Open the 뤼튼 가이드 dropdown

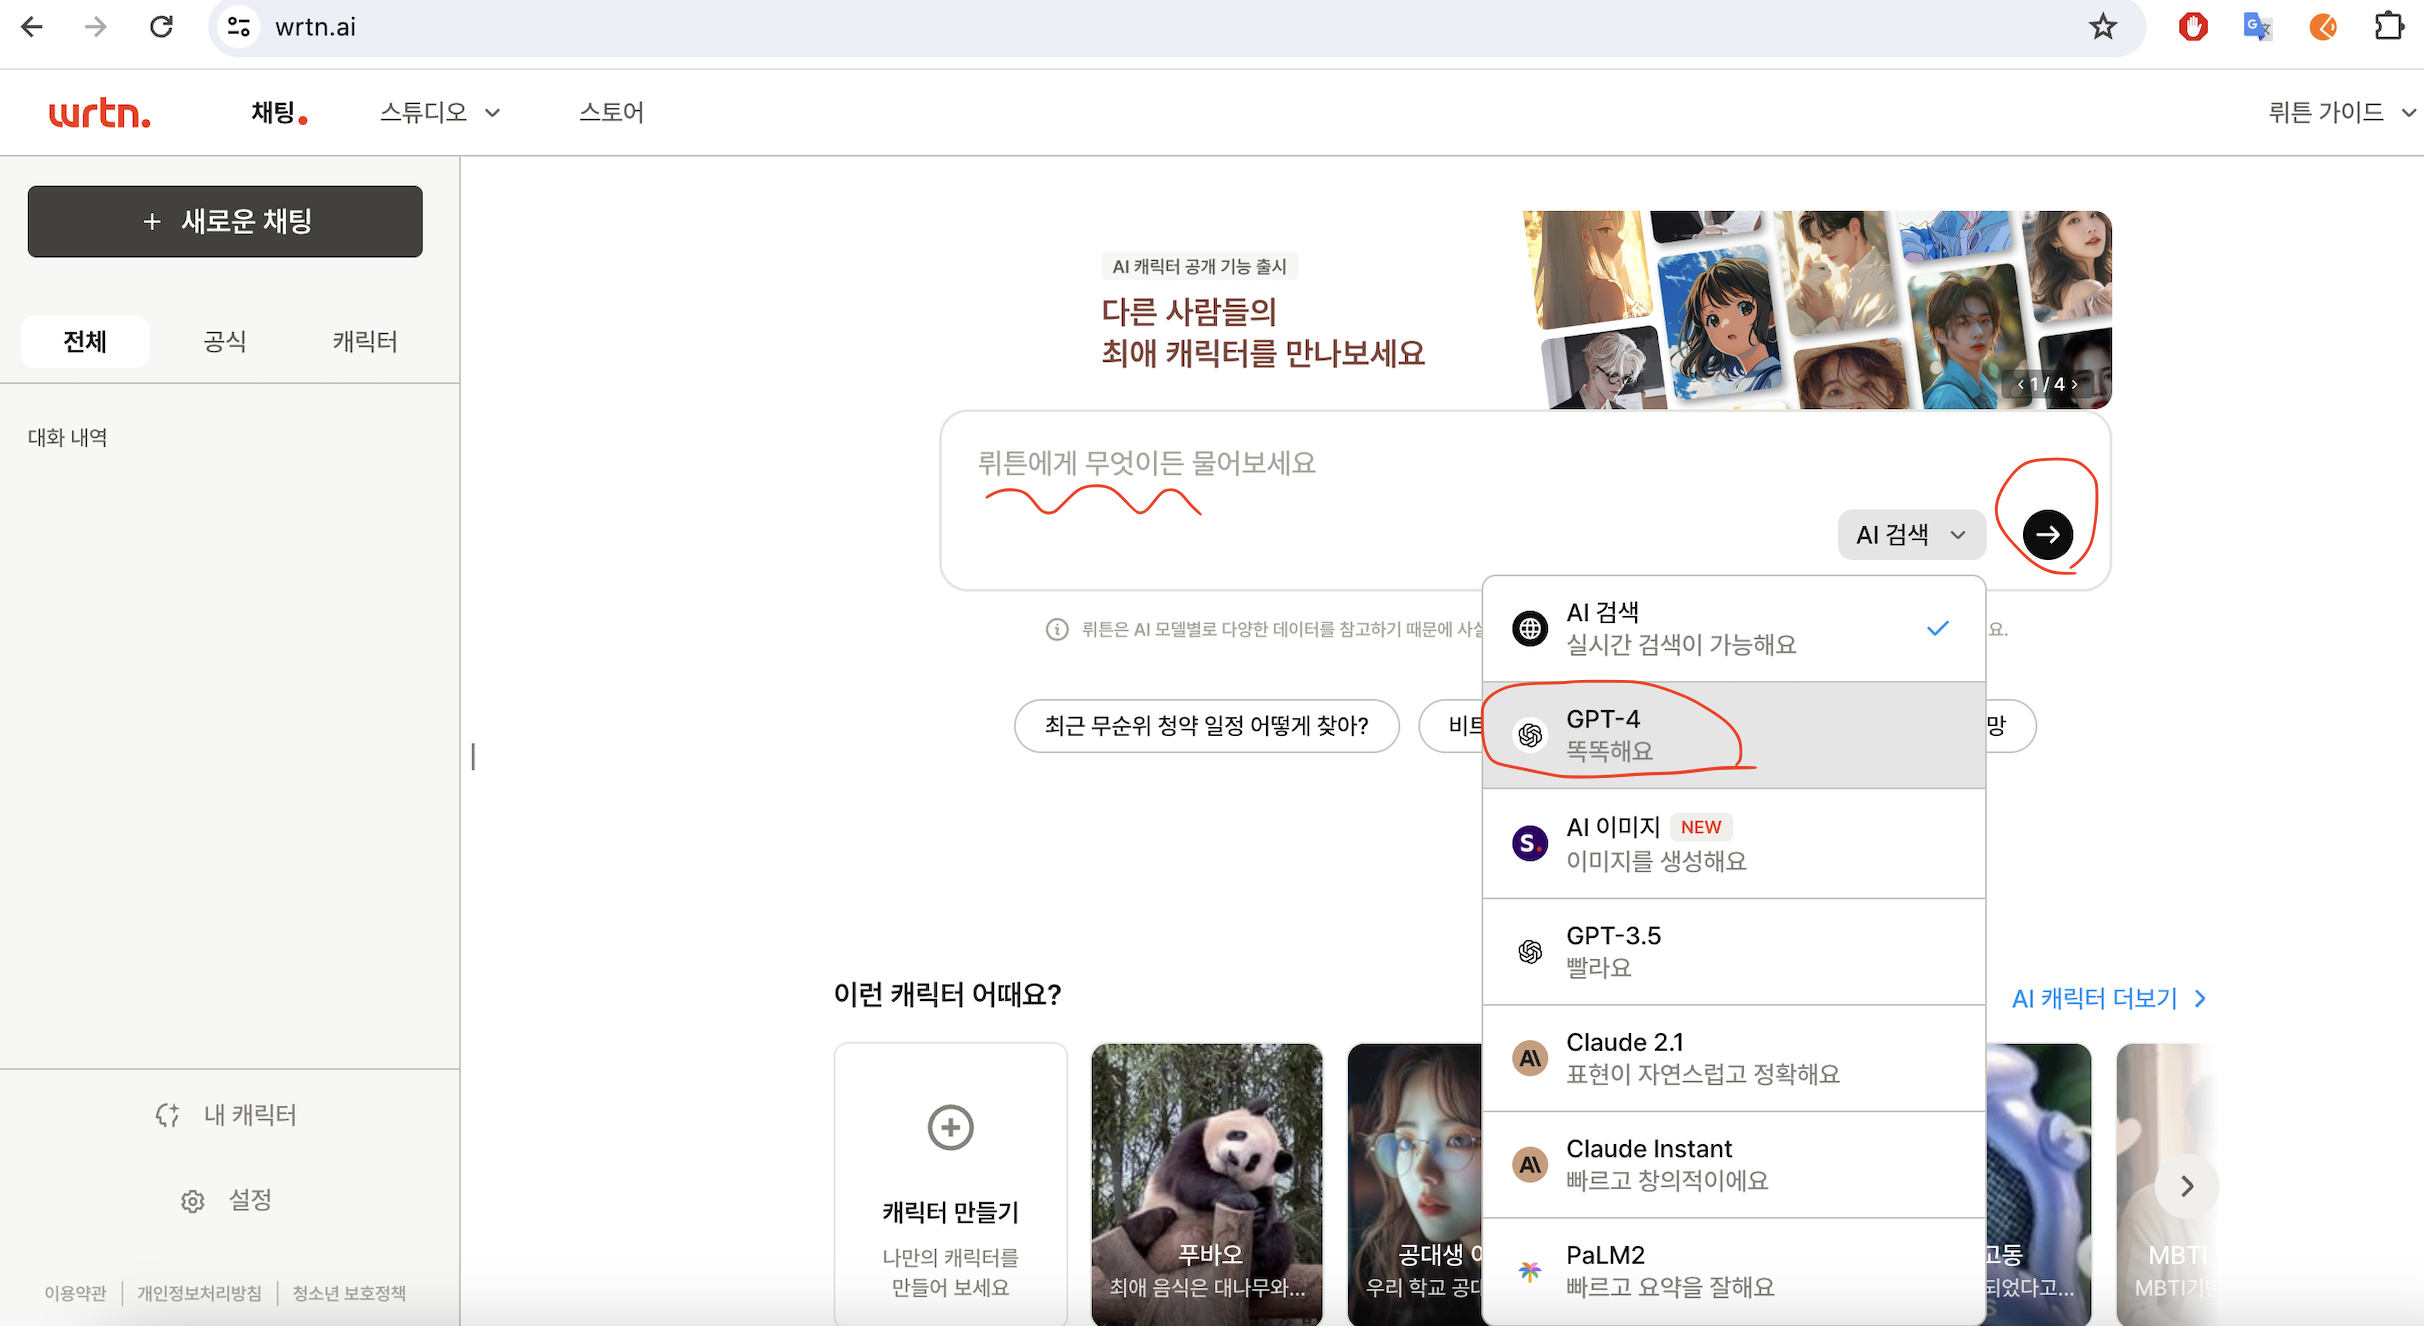[2340, 112]
